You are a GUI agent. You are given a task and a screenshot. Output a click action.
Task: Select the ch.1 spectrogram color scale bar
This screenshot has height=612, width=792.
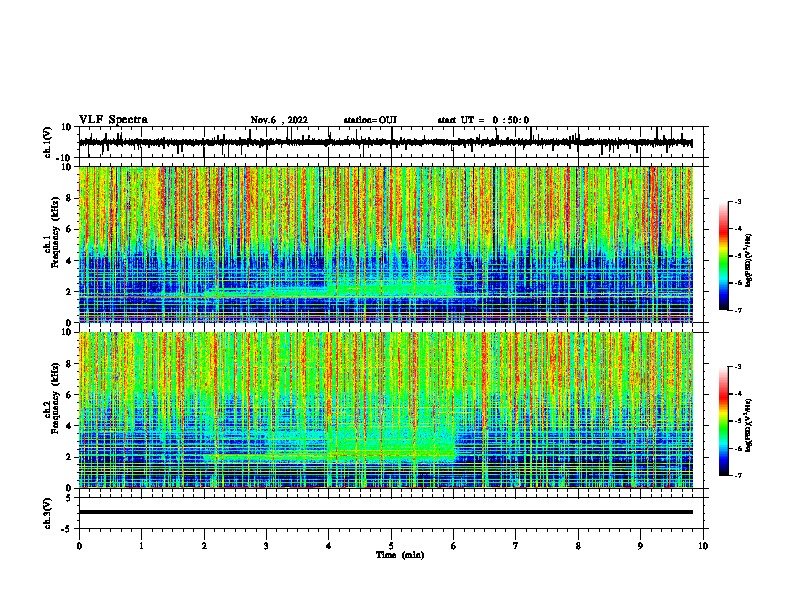point(723,256)
